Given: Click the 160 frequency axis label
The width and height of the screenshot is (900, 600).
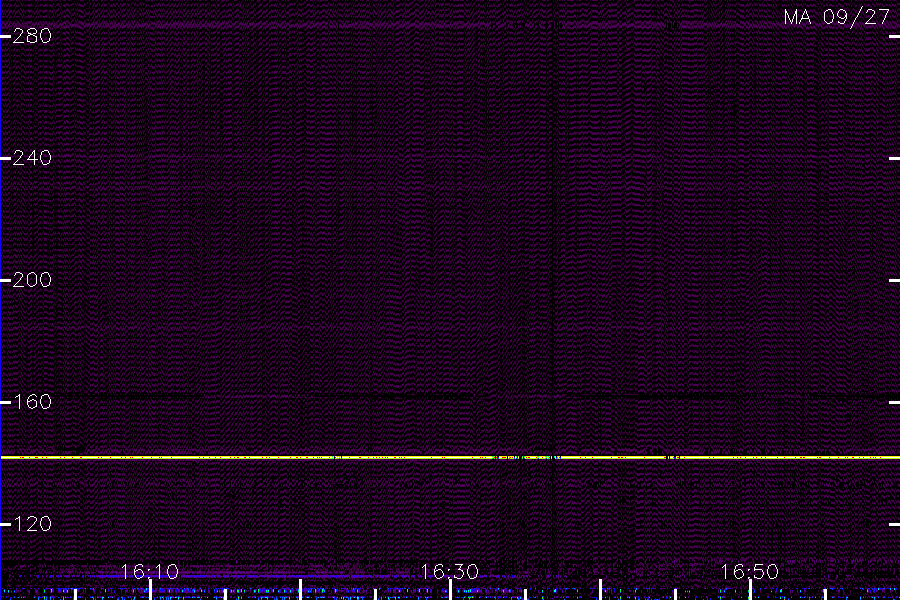Looking at the screenshot, I should click(x=32, y=402).
